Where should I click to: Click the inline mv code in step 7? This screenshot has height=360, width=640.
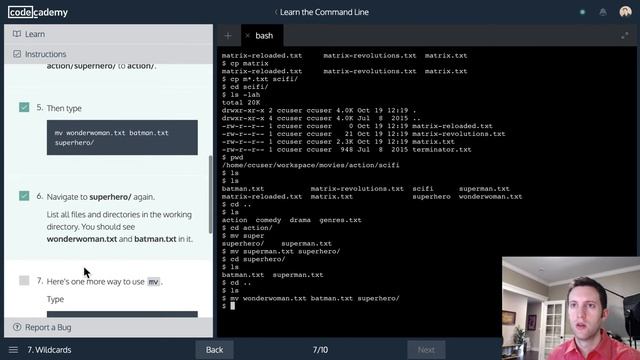click(153, 282)
